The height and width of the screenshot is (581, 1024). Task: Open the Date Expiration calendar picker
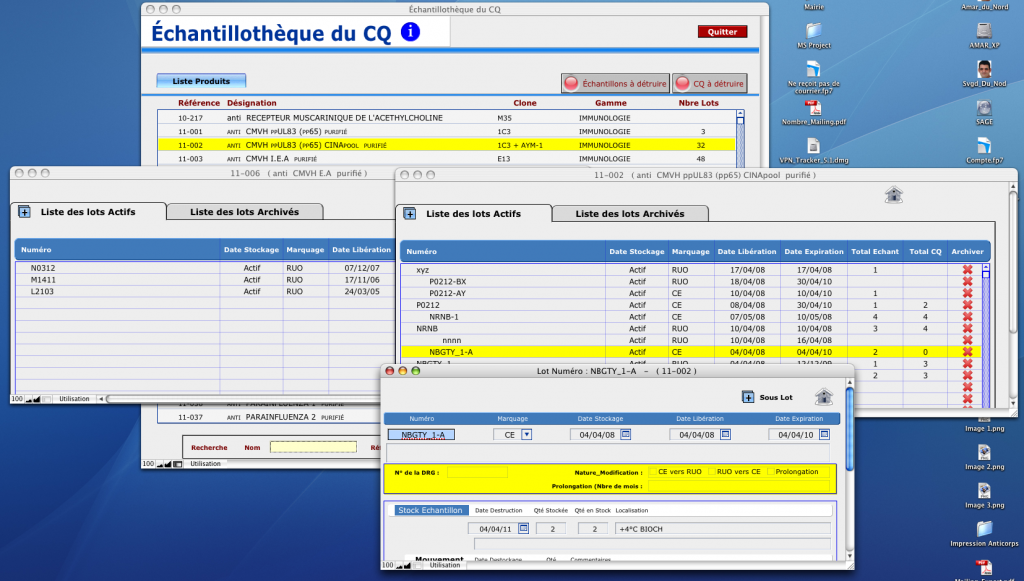click(x=824, y=434)
